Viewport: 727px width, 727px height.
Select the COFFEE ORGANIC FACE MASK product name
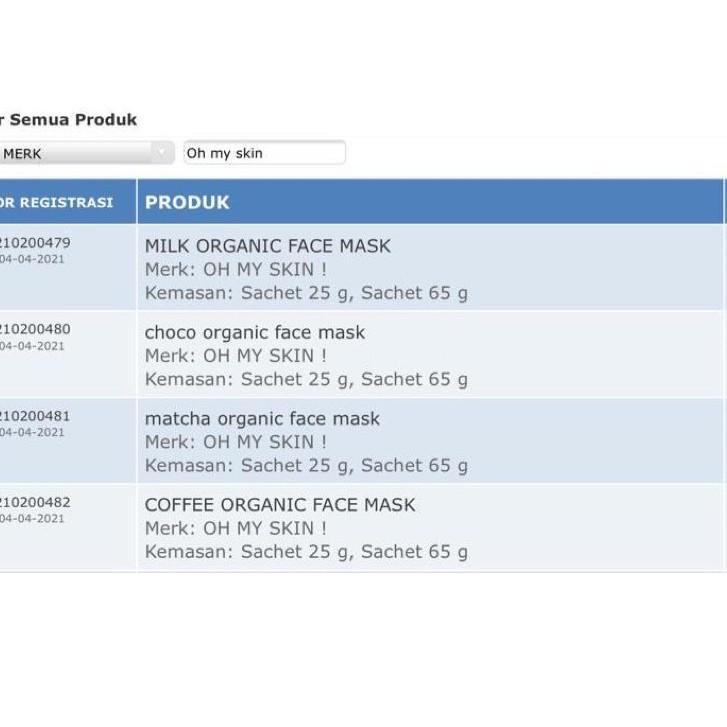click(x=279, y=505)
